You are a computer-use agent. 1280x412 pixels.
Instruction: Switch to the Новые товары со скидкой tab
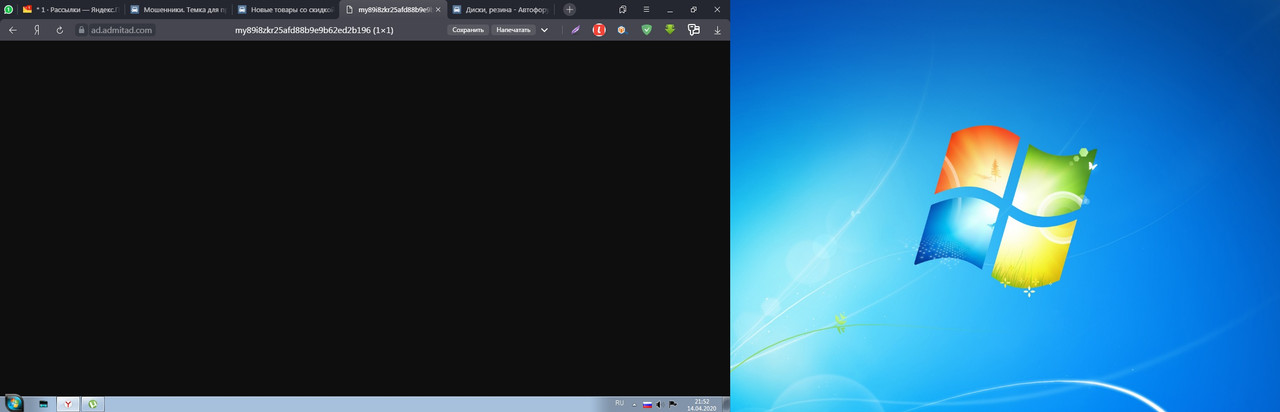pos(284,9)
